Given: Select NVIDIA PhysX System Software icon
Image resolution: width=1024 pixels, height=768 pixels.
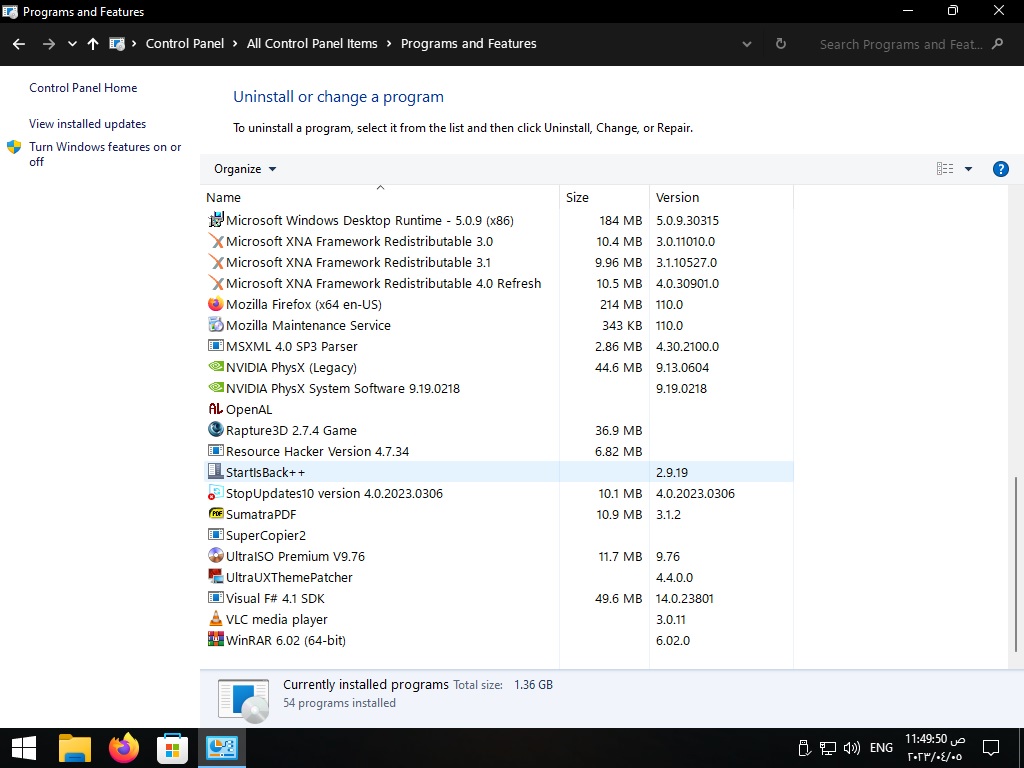Looking at the screenshot, I should click(x=216, y=388).
